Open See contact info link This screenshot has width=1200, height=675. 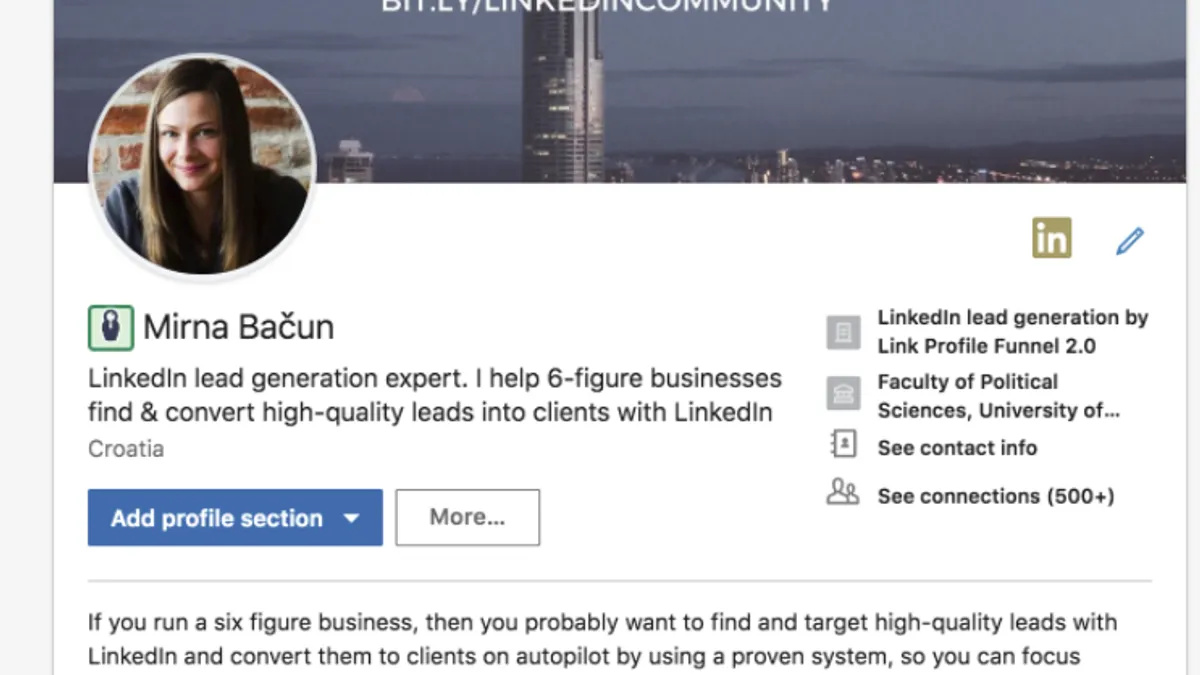tap(957, 448)
